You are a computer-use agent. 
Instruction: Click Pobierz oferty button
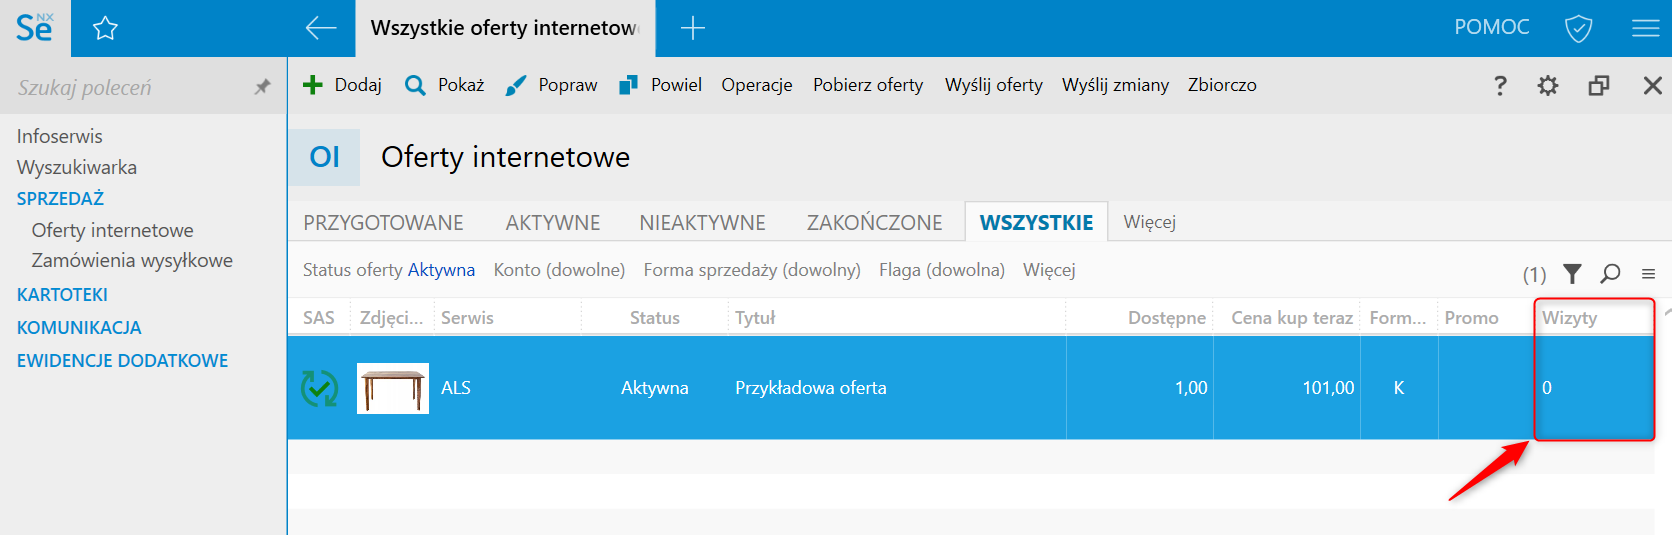tap(868, 85)
